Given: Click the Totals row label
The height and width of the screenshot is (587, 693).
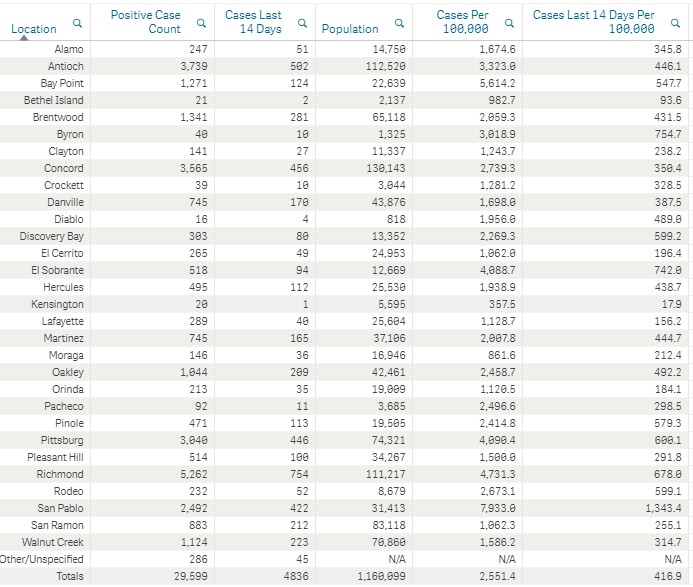Looking at the screenshot, I should [x=70, y=576].
